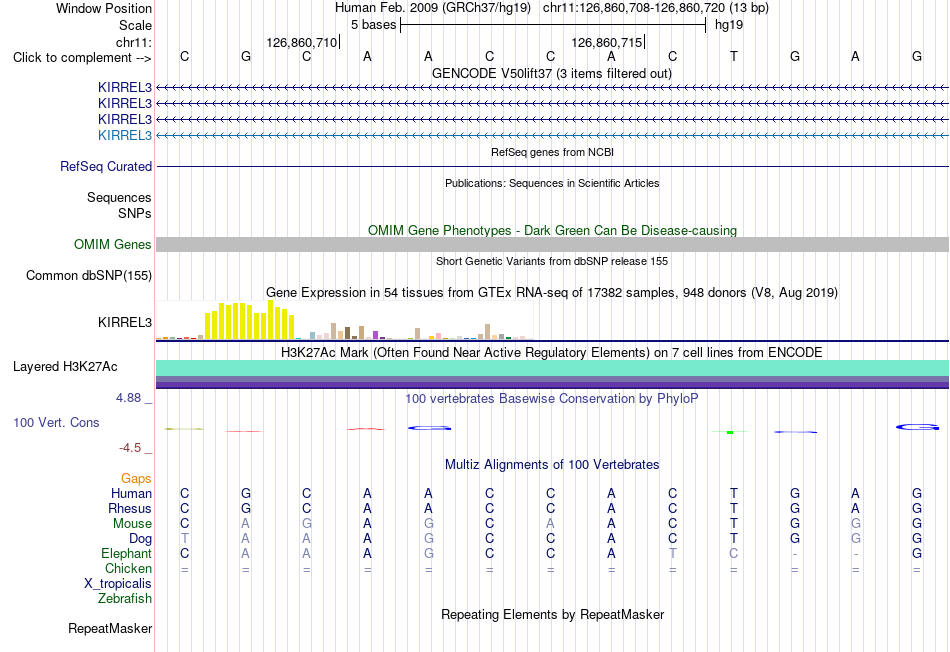
Task: Open Multiz Alignments of 100 Vertebrates title
Action: click(x=552, y=465)
